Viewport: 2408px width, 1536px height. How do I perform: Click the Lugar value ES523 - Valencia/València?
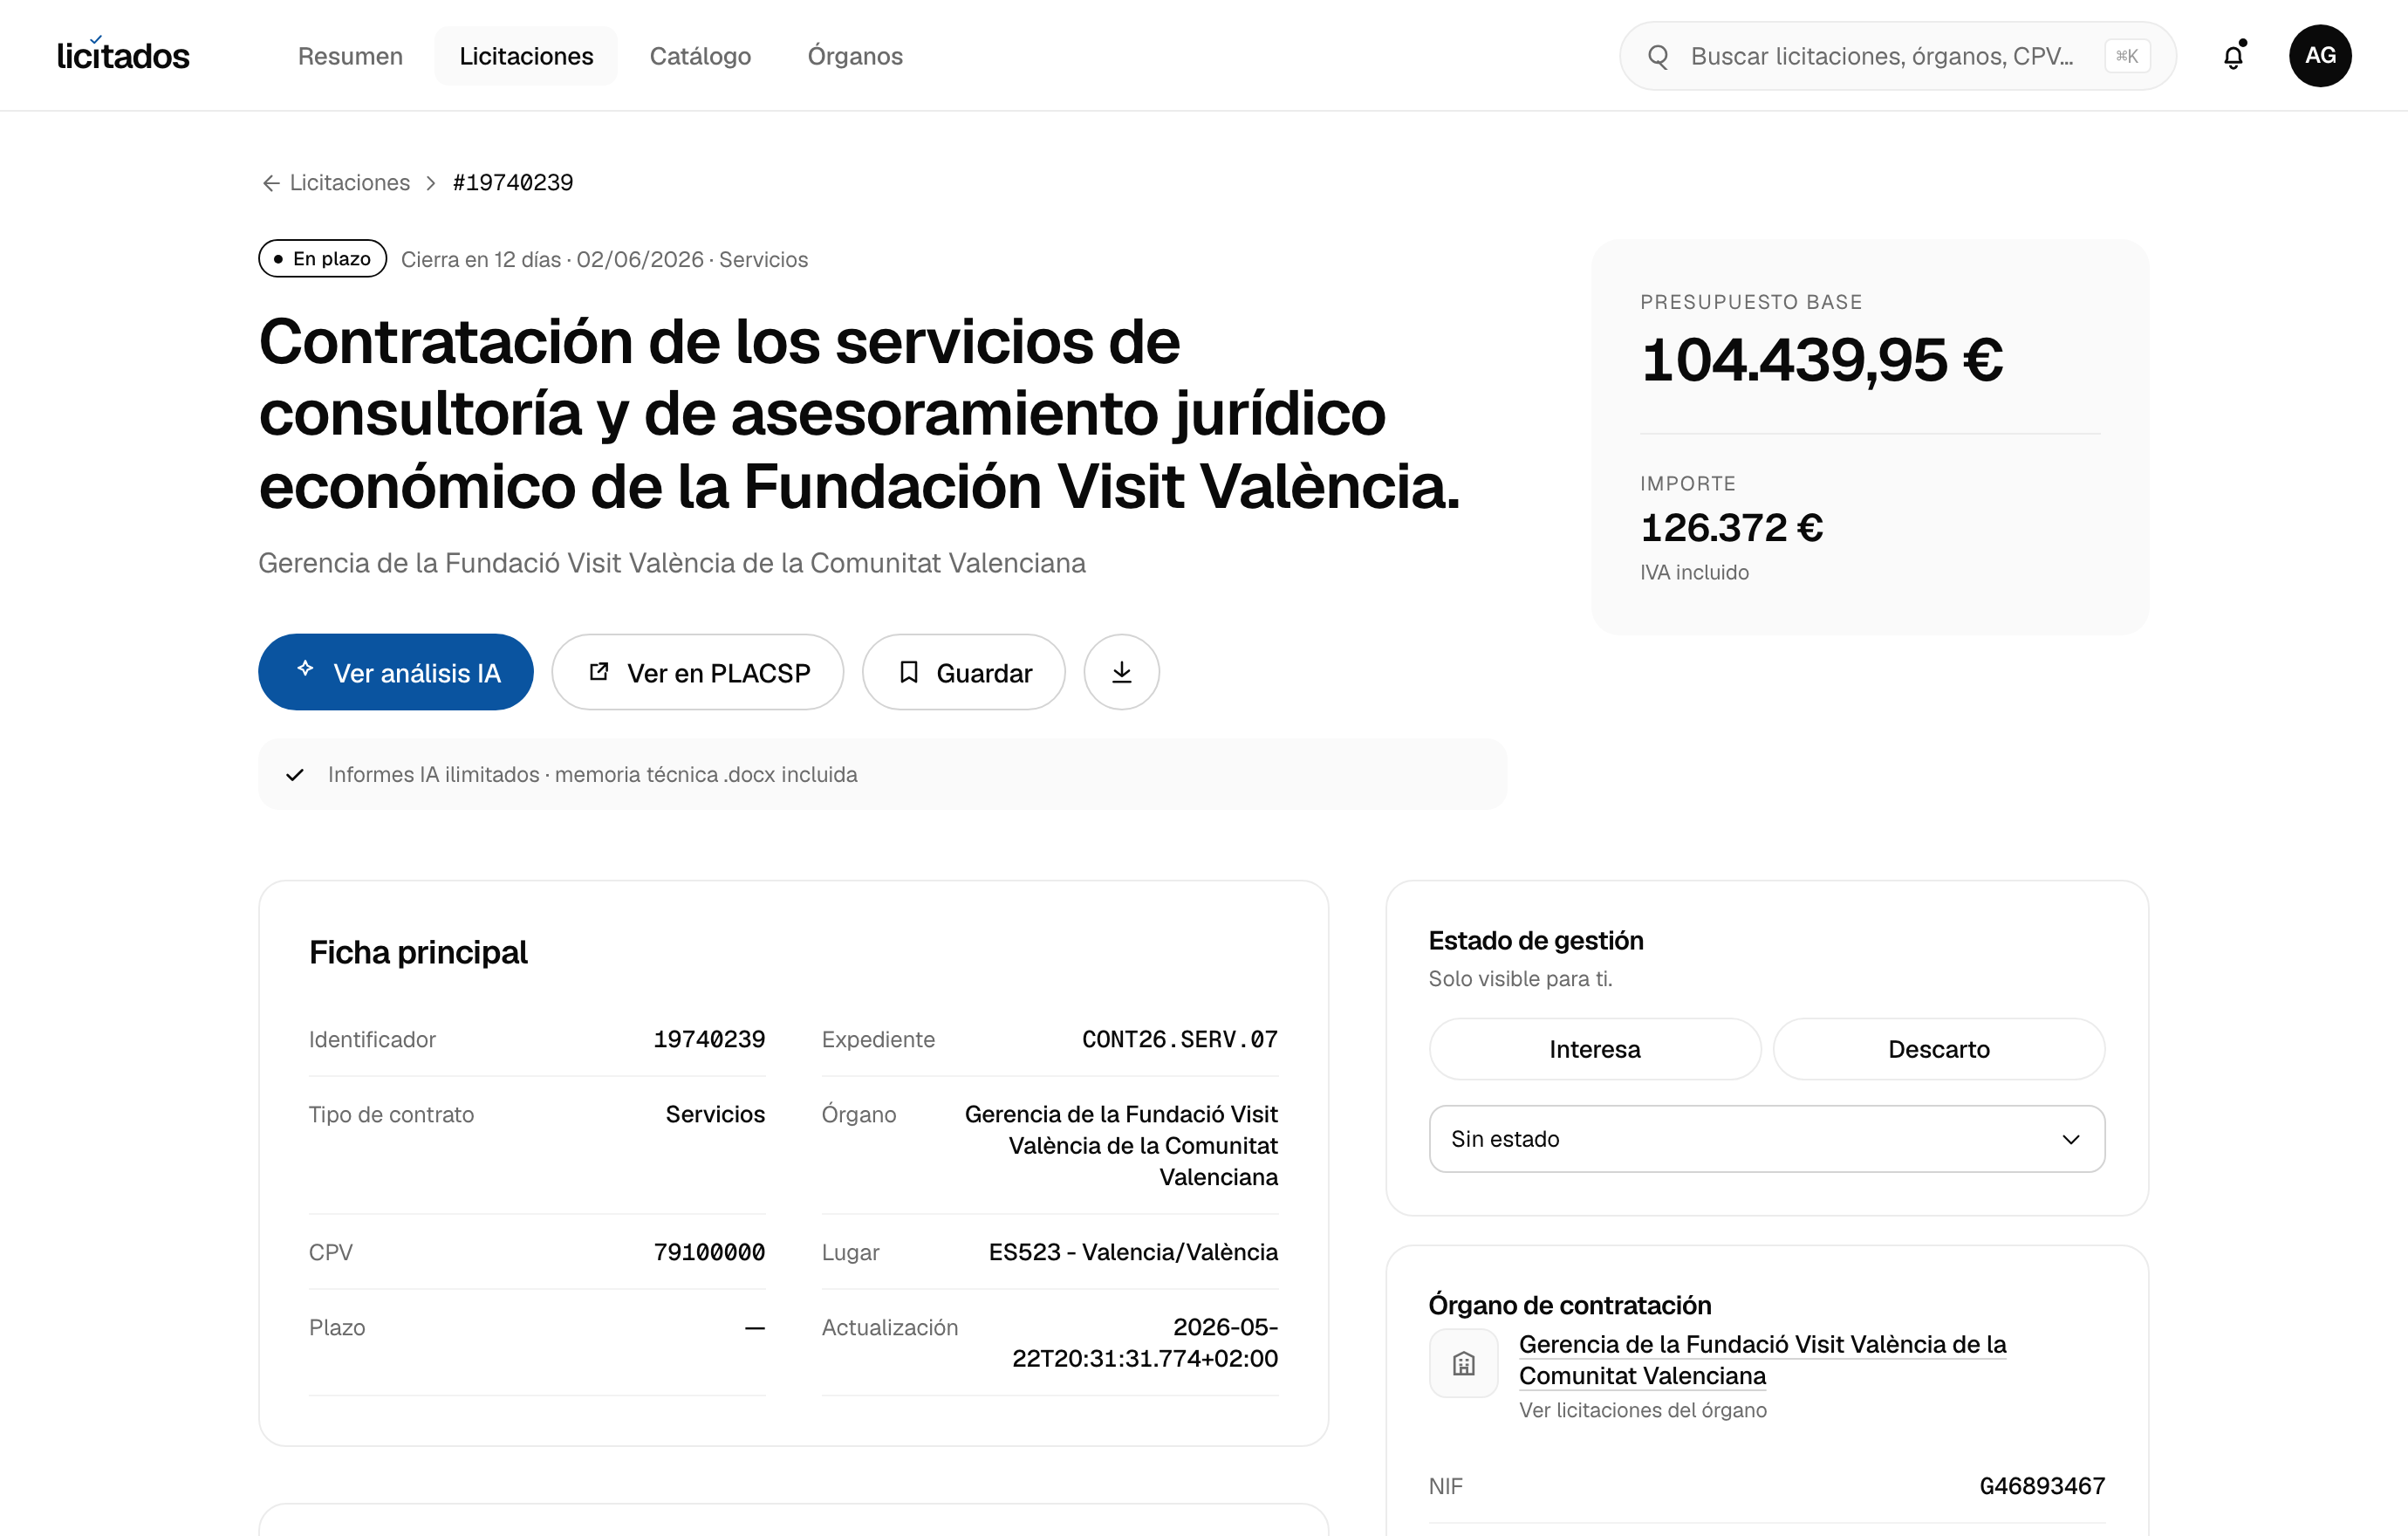tap(1133, 1252)
